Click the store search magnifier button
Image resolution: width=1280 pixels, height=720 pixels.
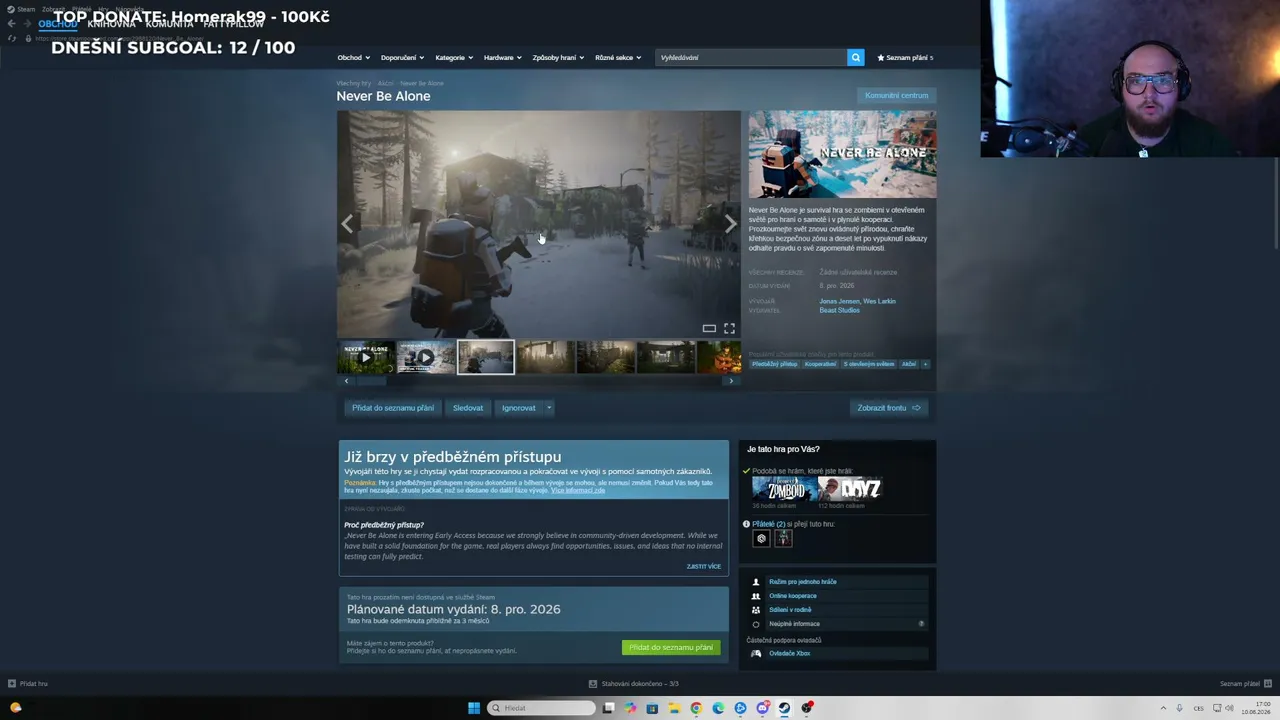click(x=855, y=57)
